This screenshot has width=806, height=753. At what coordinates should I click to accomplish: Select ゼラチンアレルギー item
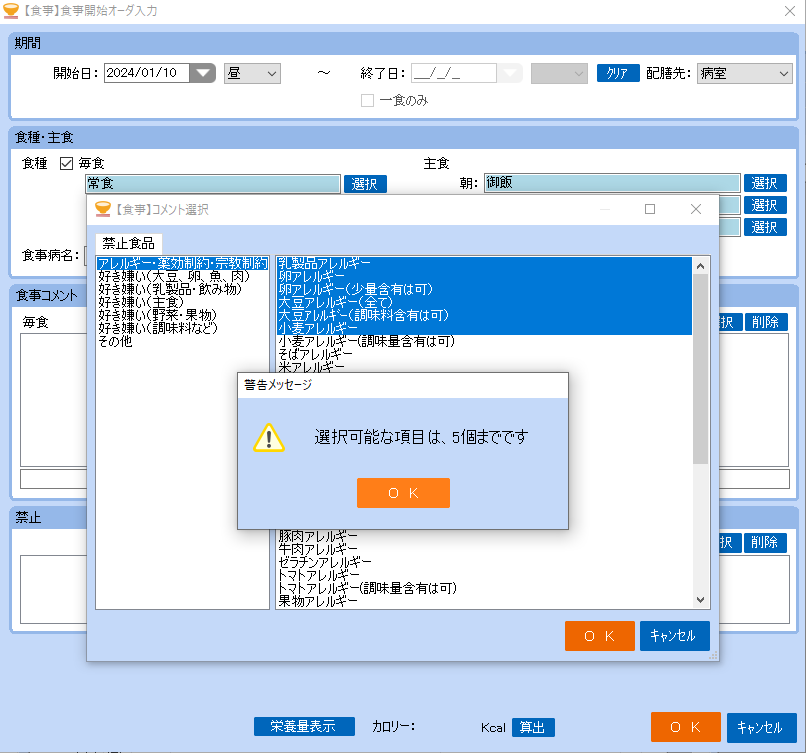(484, 562)
